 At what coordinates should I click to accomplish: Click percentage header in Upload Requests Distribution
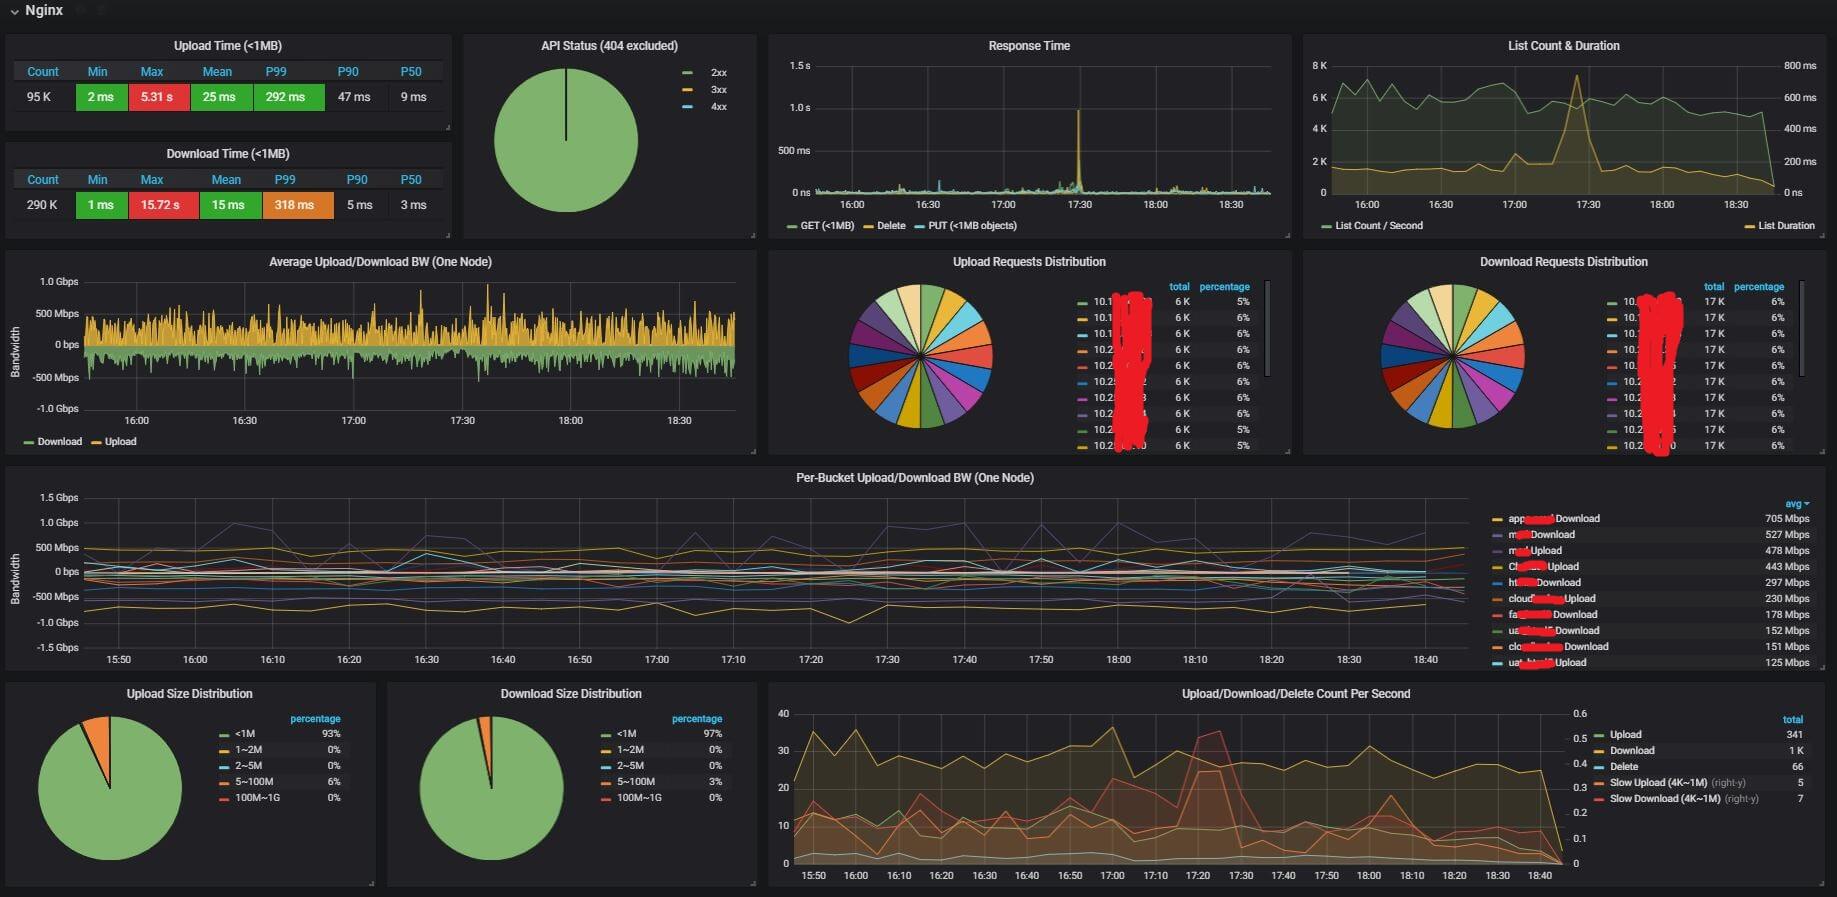(1224, 287)
